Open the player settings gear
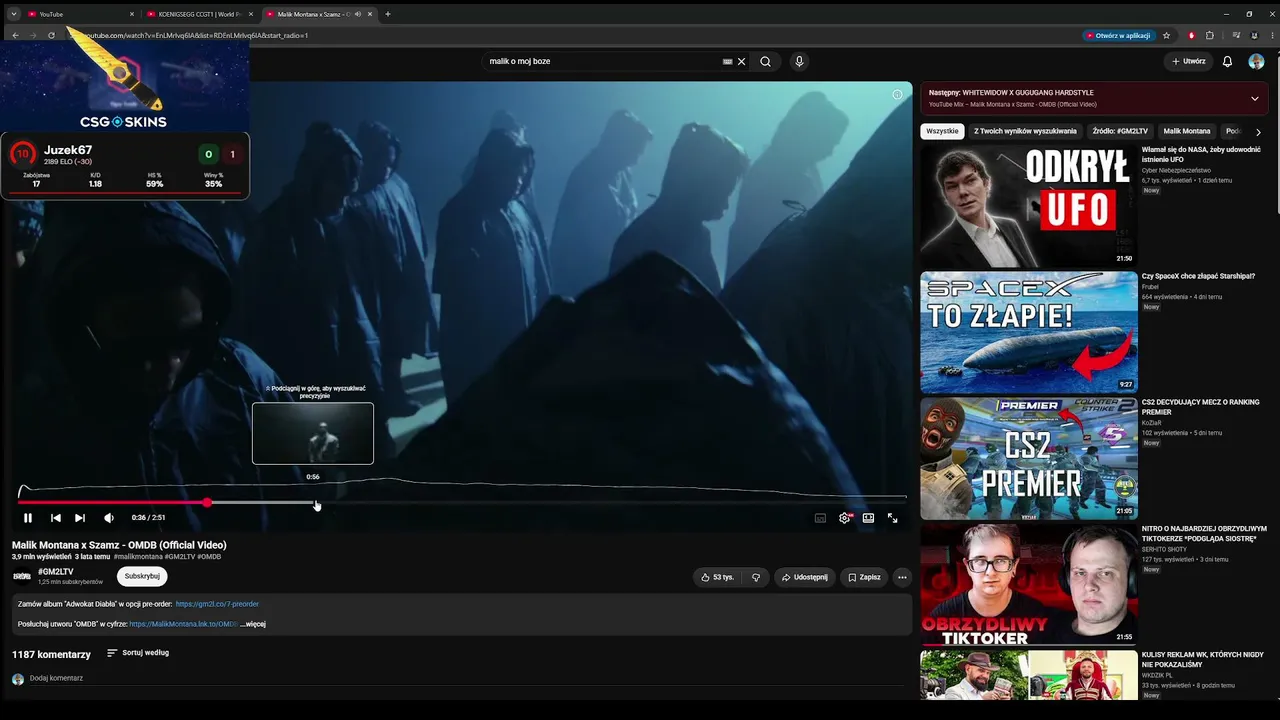The height and width of the screenshot is (720, 1280). (x=844, y=518)
